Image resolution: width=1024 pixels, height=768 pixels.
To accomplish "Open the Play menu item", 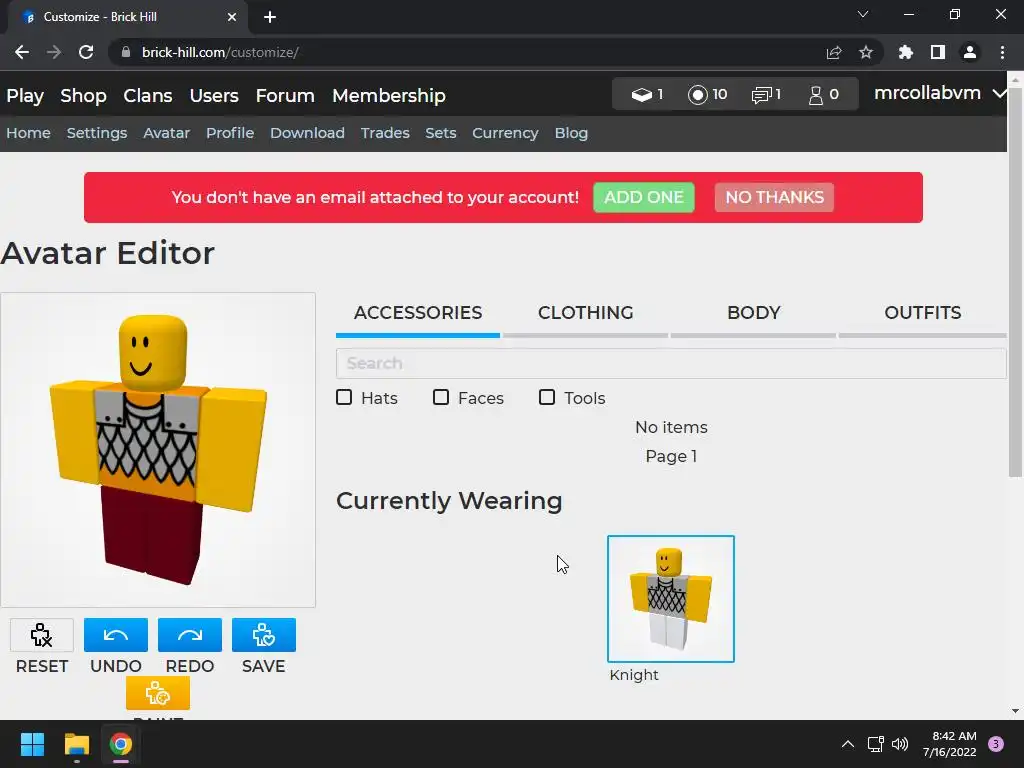I will (x=25, y=95).
